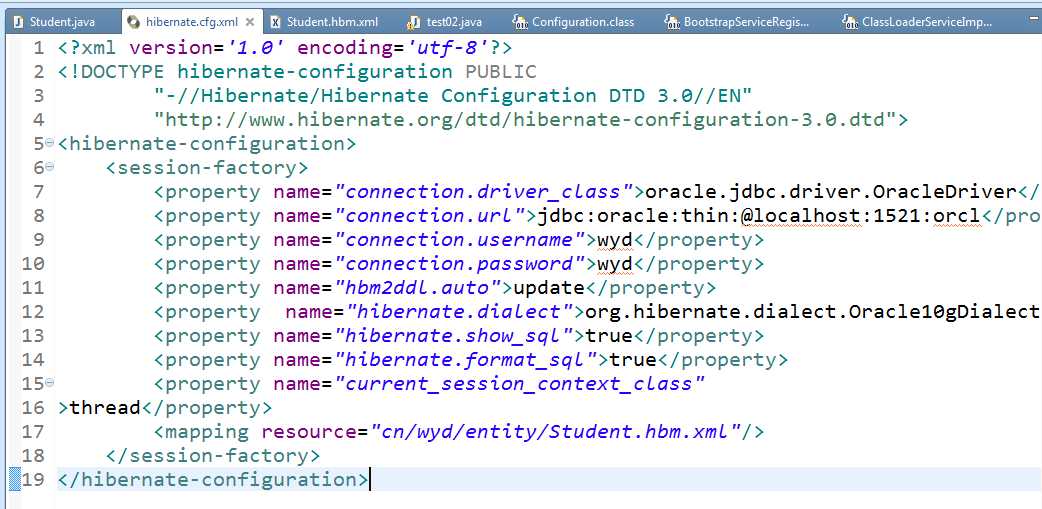Click the true value on the format_sql line
This screenshot has height=509, width=1042.
point(633,359)
